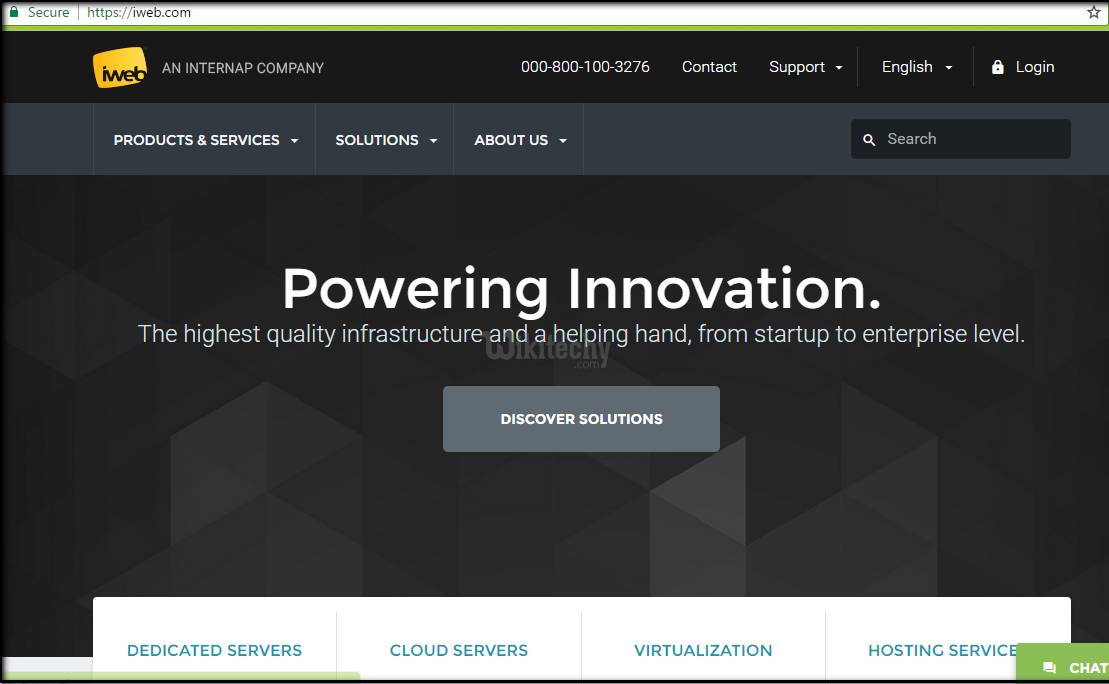1109x684 pixels.
Task: Open the Virtualization tab
Action: (703, 650)
